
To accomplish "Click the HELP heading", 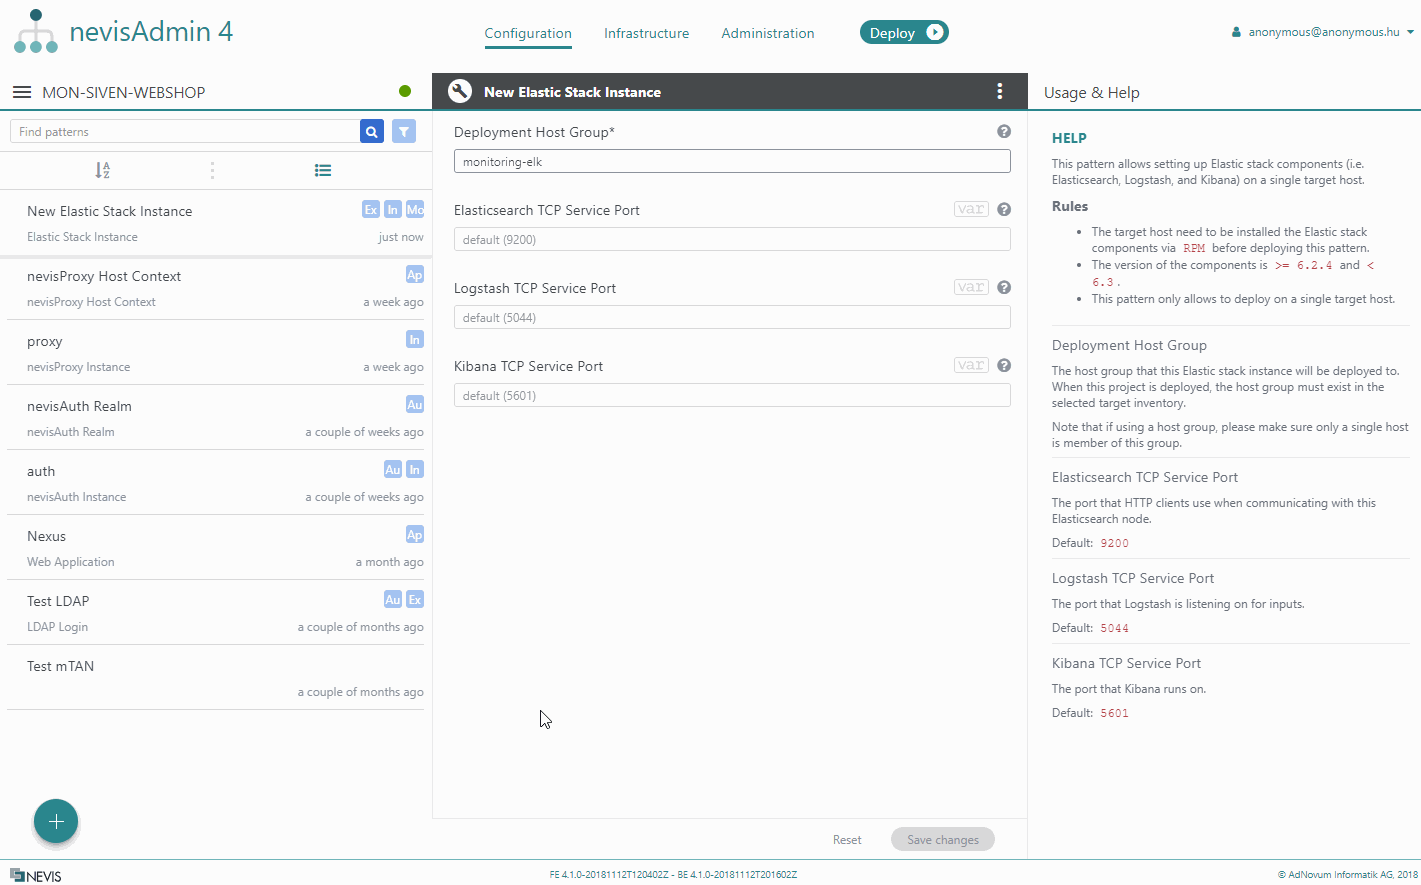I will (1069, 138).
